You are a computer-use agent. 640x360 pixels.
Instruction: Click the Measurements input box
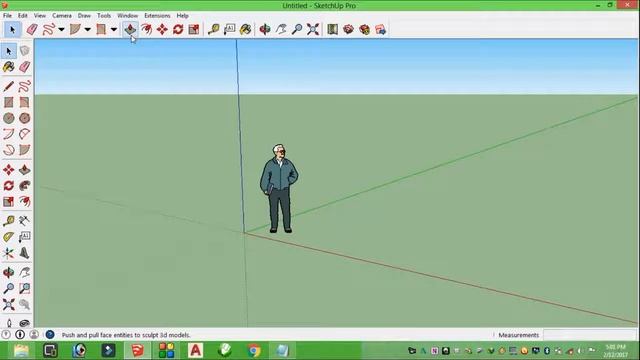click(x=590, y=335)
